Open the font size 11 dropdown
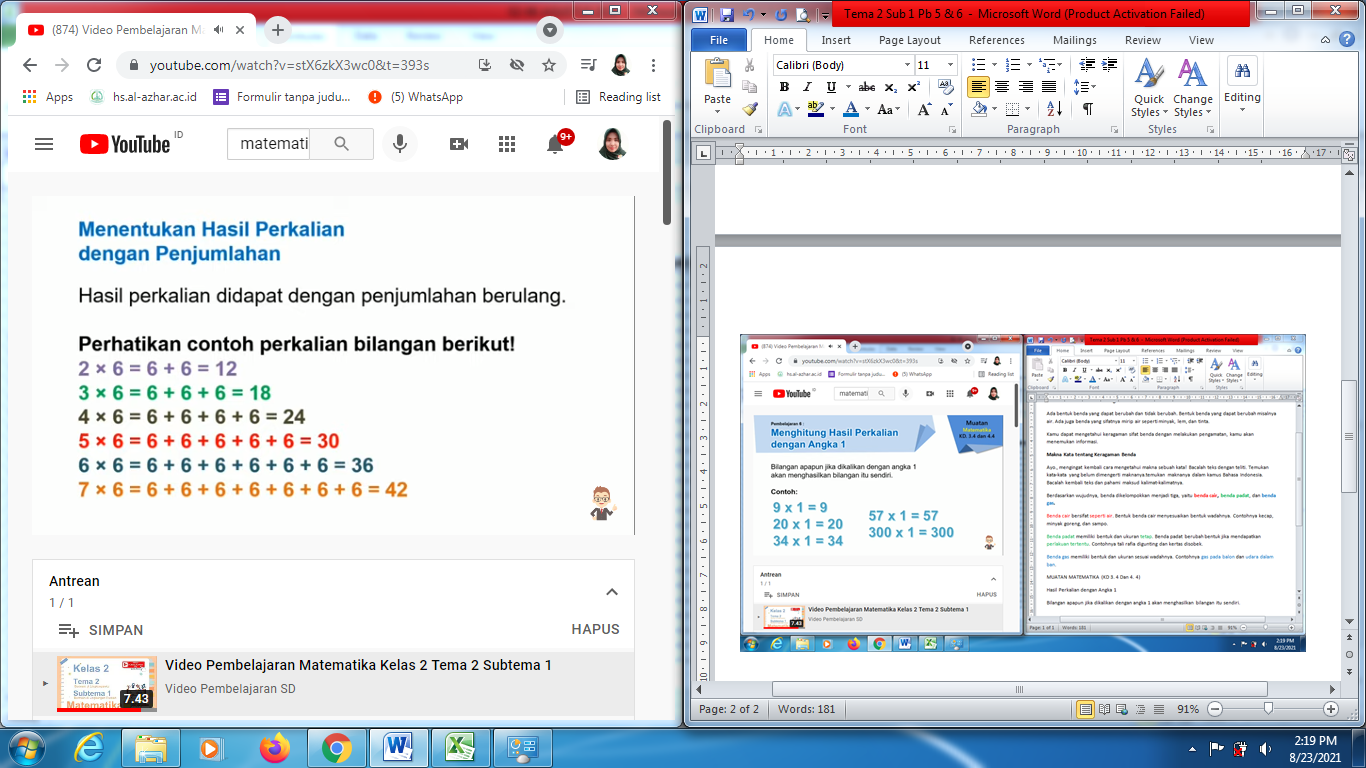The image size is (1366, 768). click(x=950, y=65)
